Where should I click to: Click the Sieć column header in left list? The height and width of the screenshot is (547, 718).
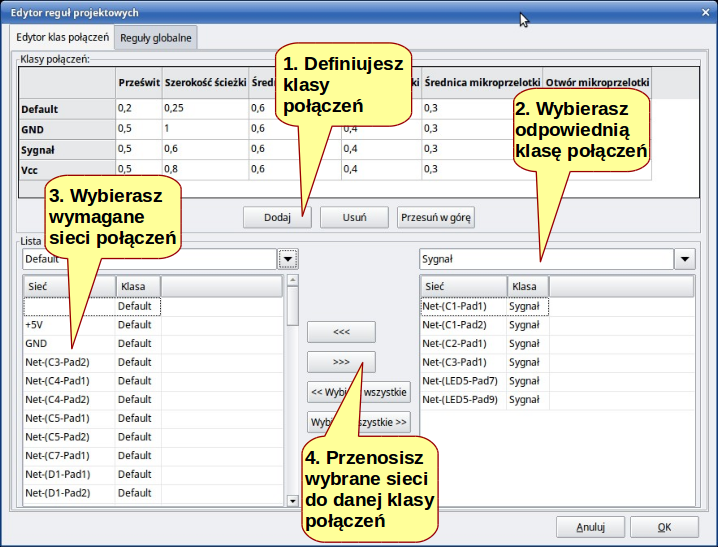point(70,287)
